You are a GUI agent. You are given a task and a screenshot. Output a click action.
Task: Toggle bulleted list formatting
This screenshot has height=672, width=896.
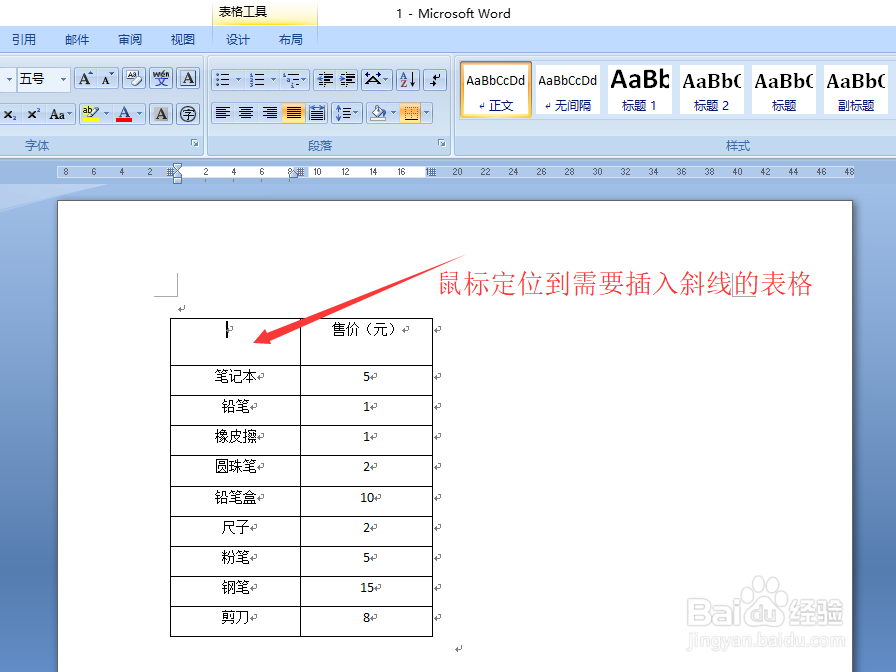(223, 79)
